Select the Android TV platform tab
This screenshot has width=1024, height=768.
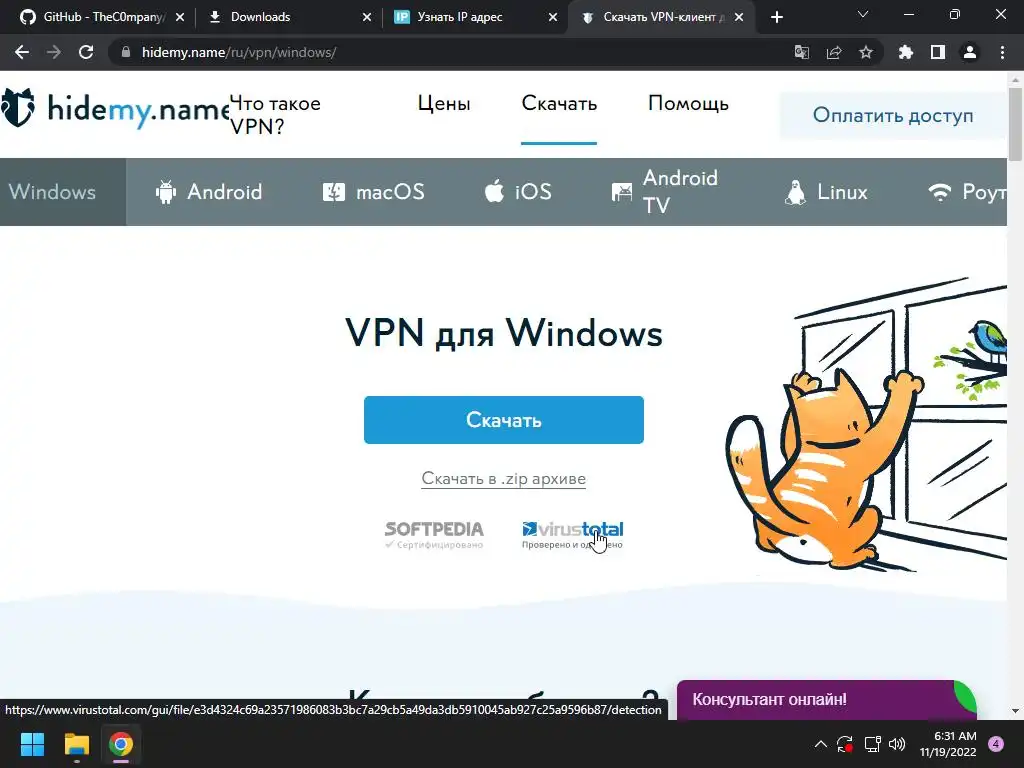(664, 191)
